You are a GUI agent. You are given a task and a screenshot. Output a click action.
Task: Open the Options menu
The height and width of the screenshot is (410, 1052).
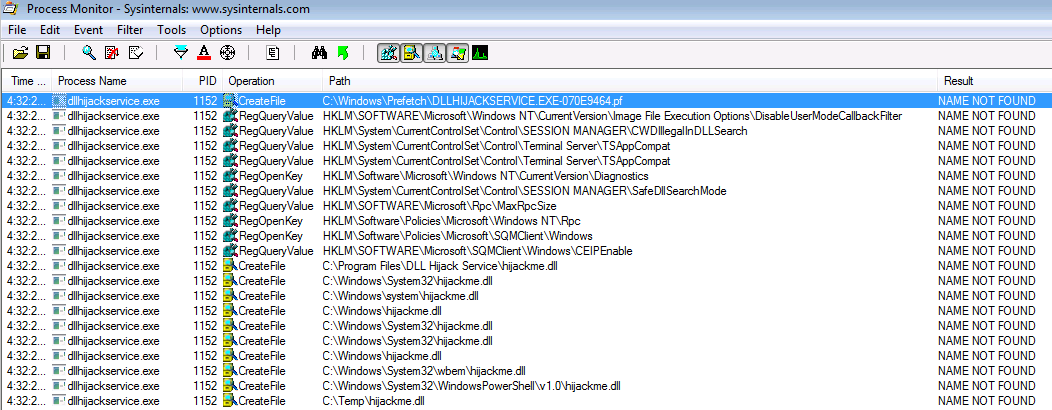point(221,30)
